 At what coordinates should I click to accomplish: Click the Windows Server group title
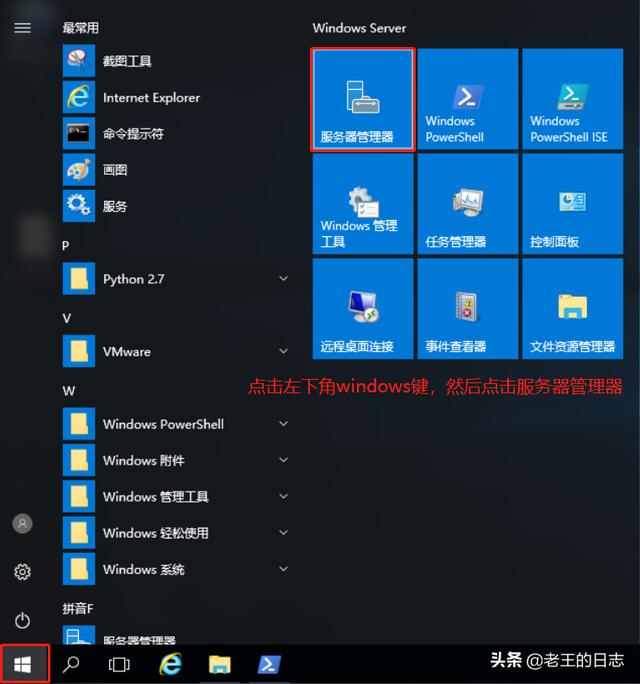pos(359,28)
